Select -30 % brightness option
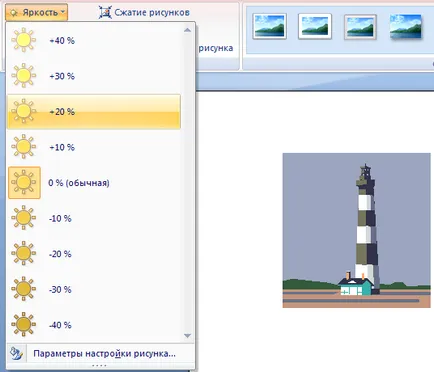Screen dimensions: 434x372 click(94, 289)
